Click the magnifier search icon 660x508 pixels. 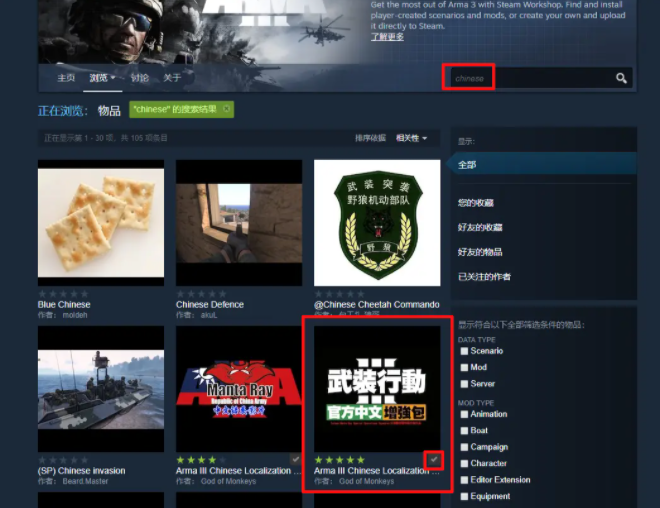621,78
